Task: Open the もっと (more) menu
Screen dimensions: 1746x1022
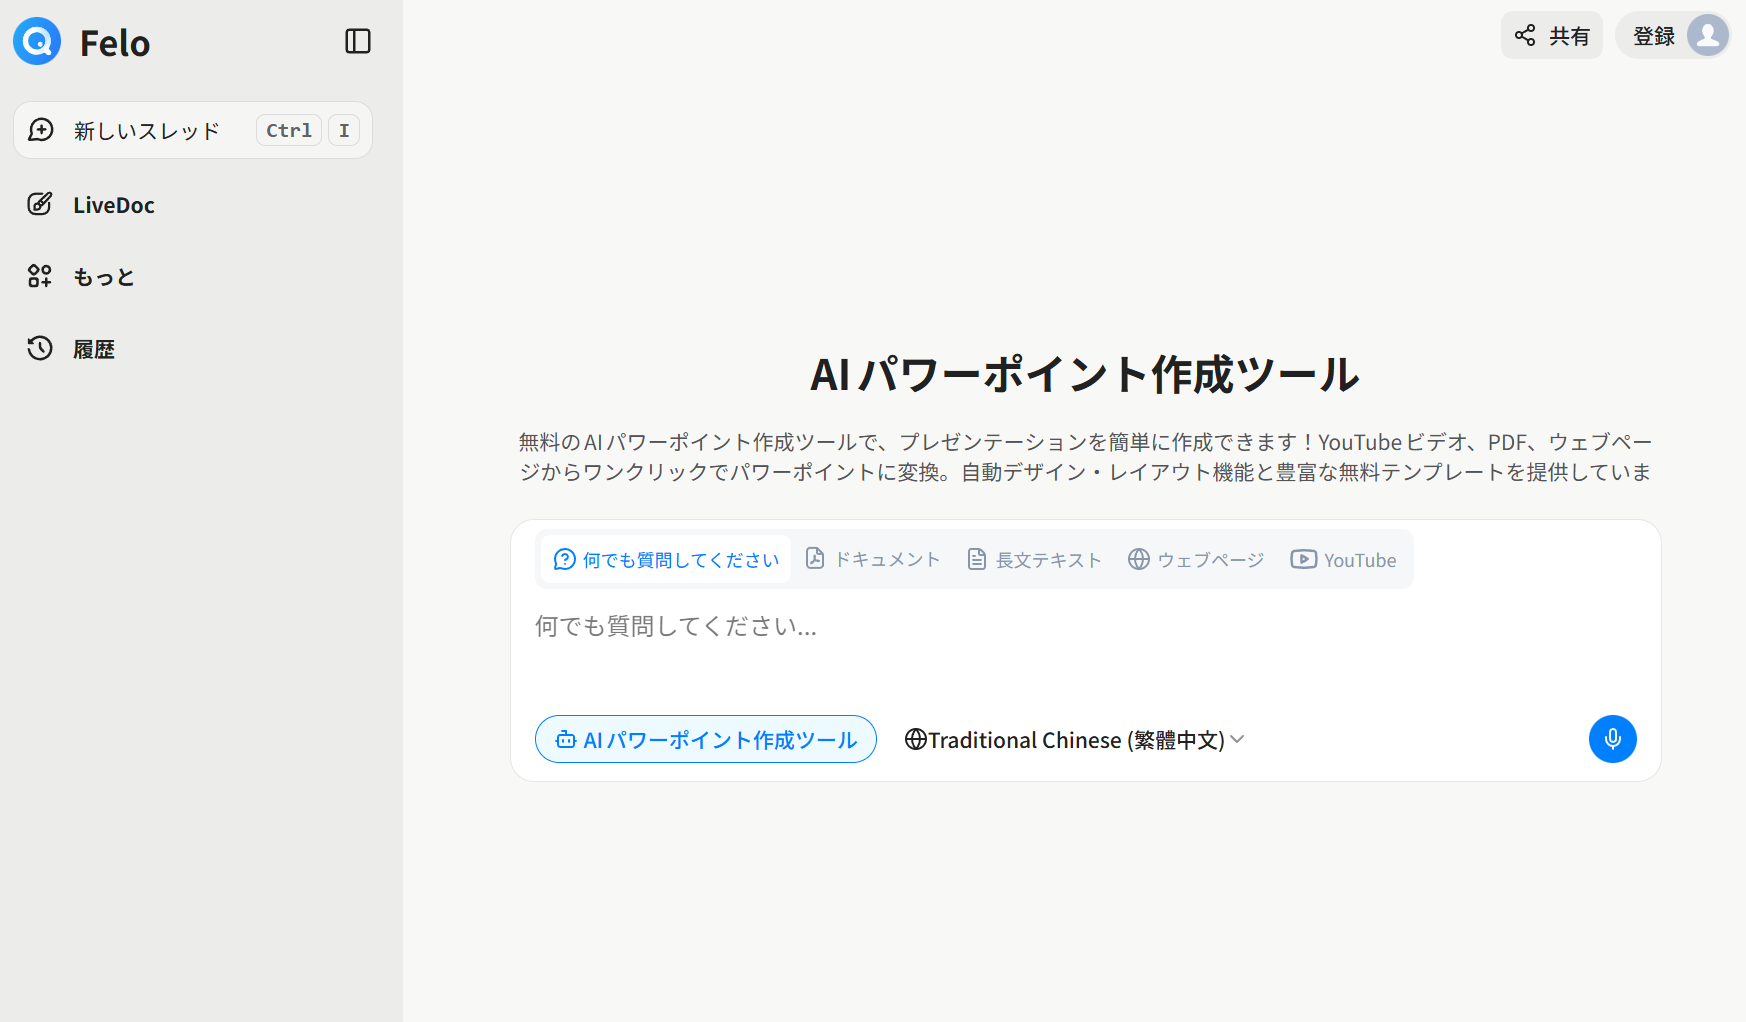Action: click(103, 277)
